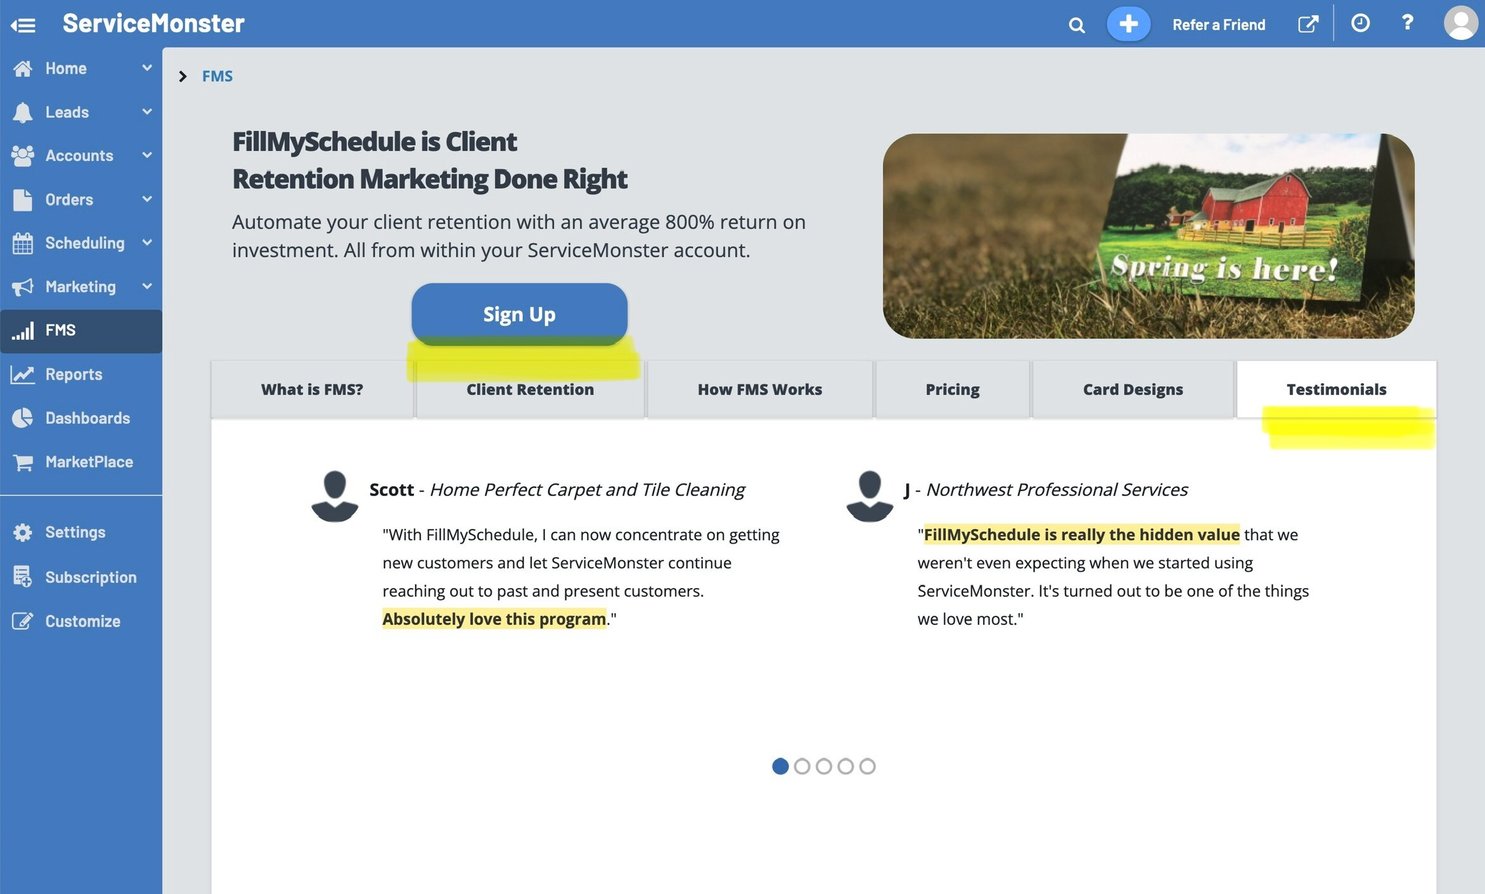Click the Scheduling calendar icon
This screenshot has height=894, width=1485.
tap(22, 243)
